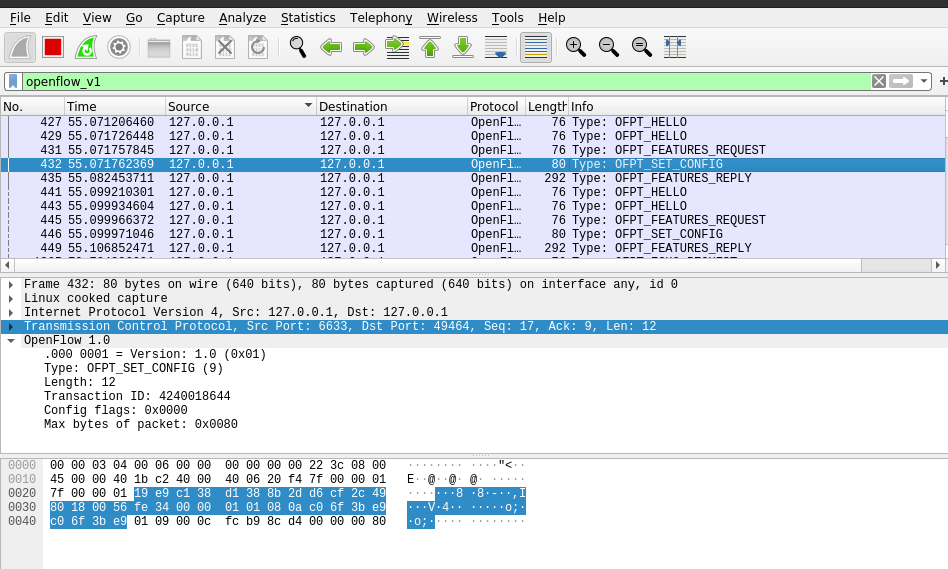Open the Tools menu
The image size is (948, 569).
point(507,18)
